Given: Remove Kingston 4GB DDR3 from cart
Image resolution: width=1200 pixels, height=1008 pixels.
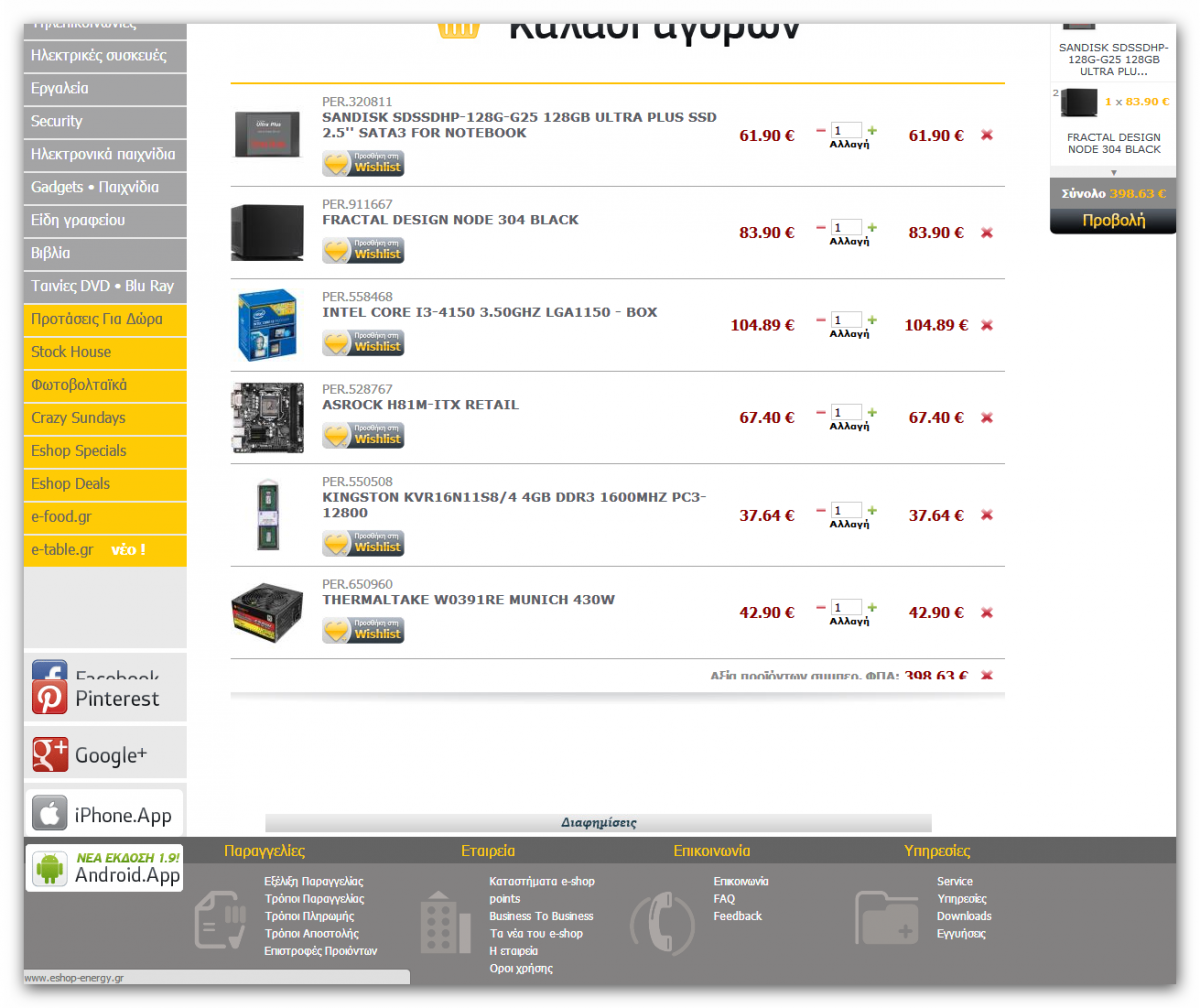Looking at the screenshot, I should point(987,515).
